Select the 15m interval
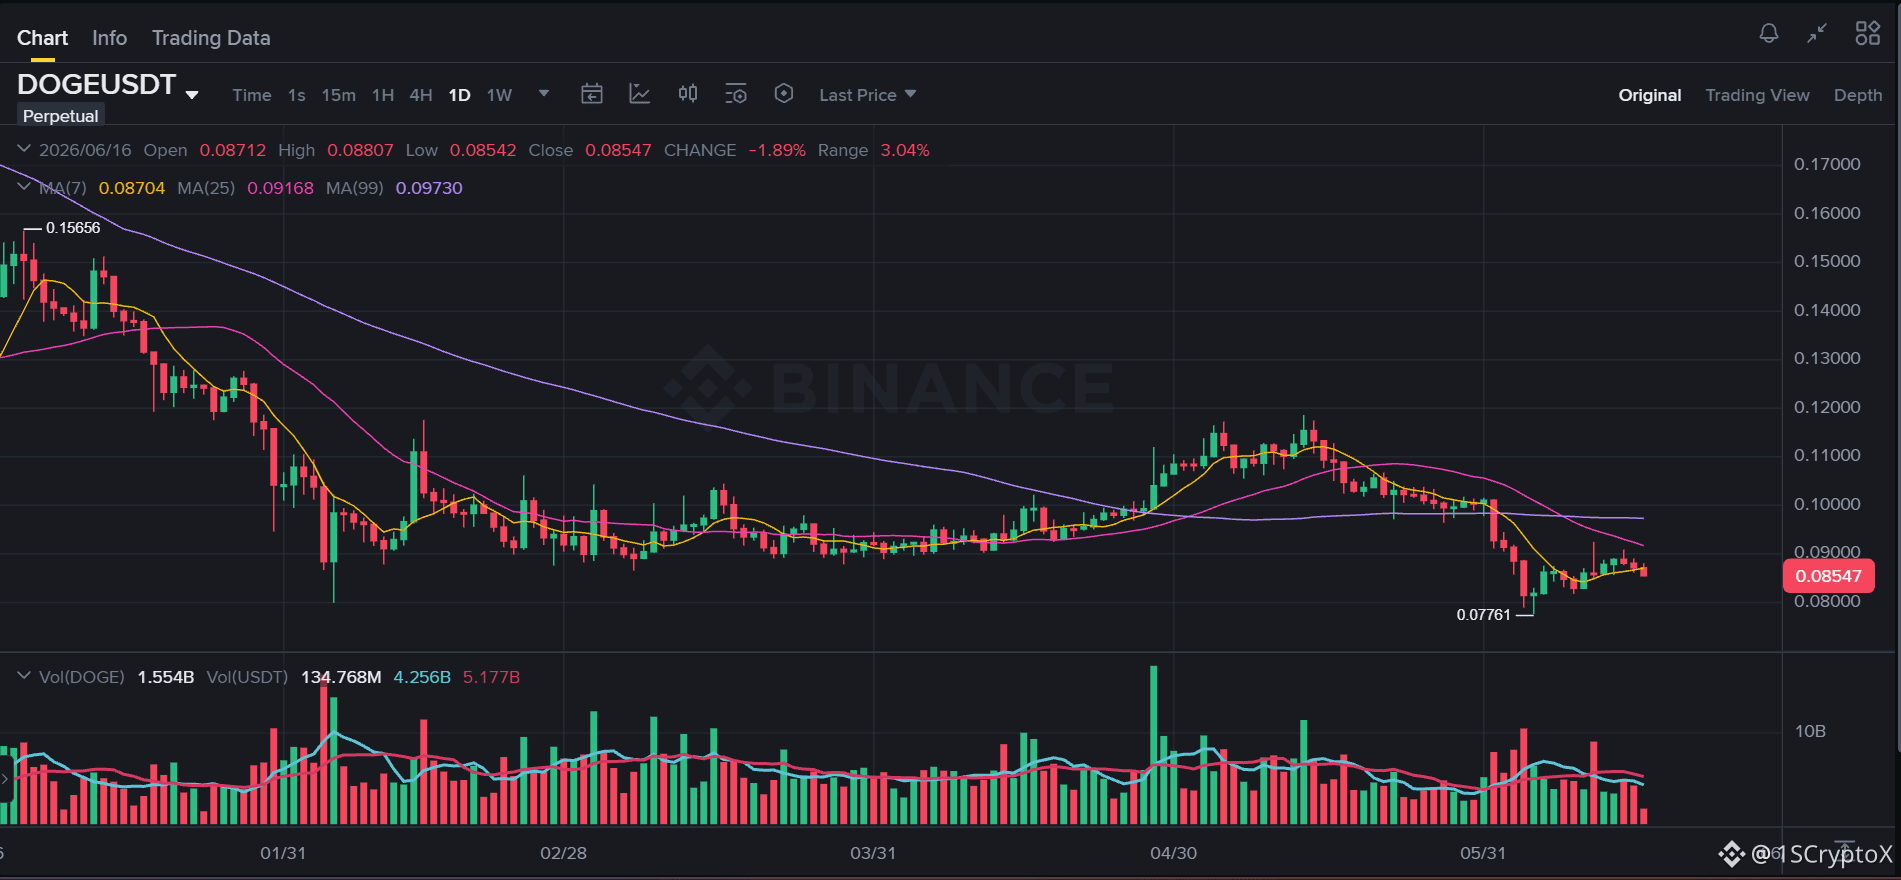 [339, 95]
